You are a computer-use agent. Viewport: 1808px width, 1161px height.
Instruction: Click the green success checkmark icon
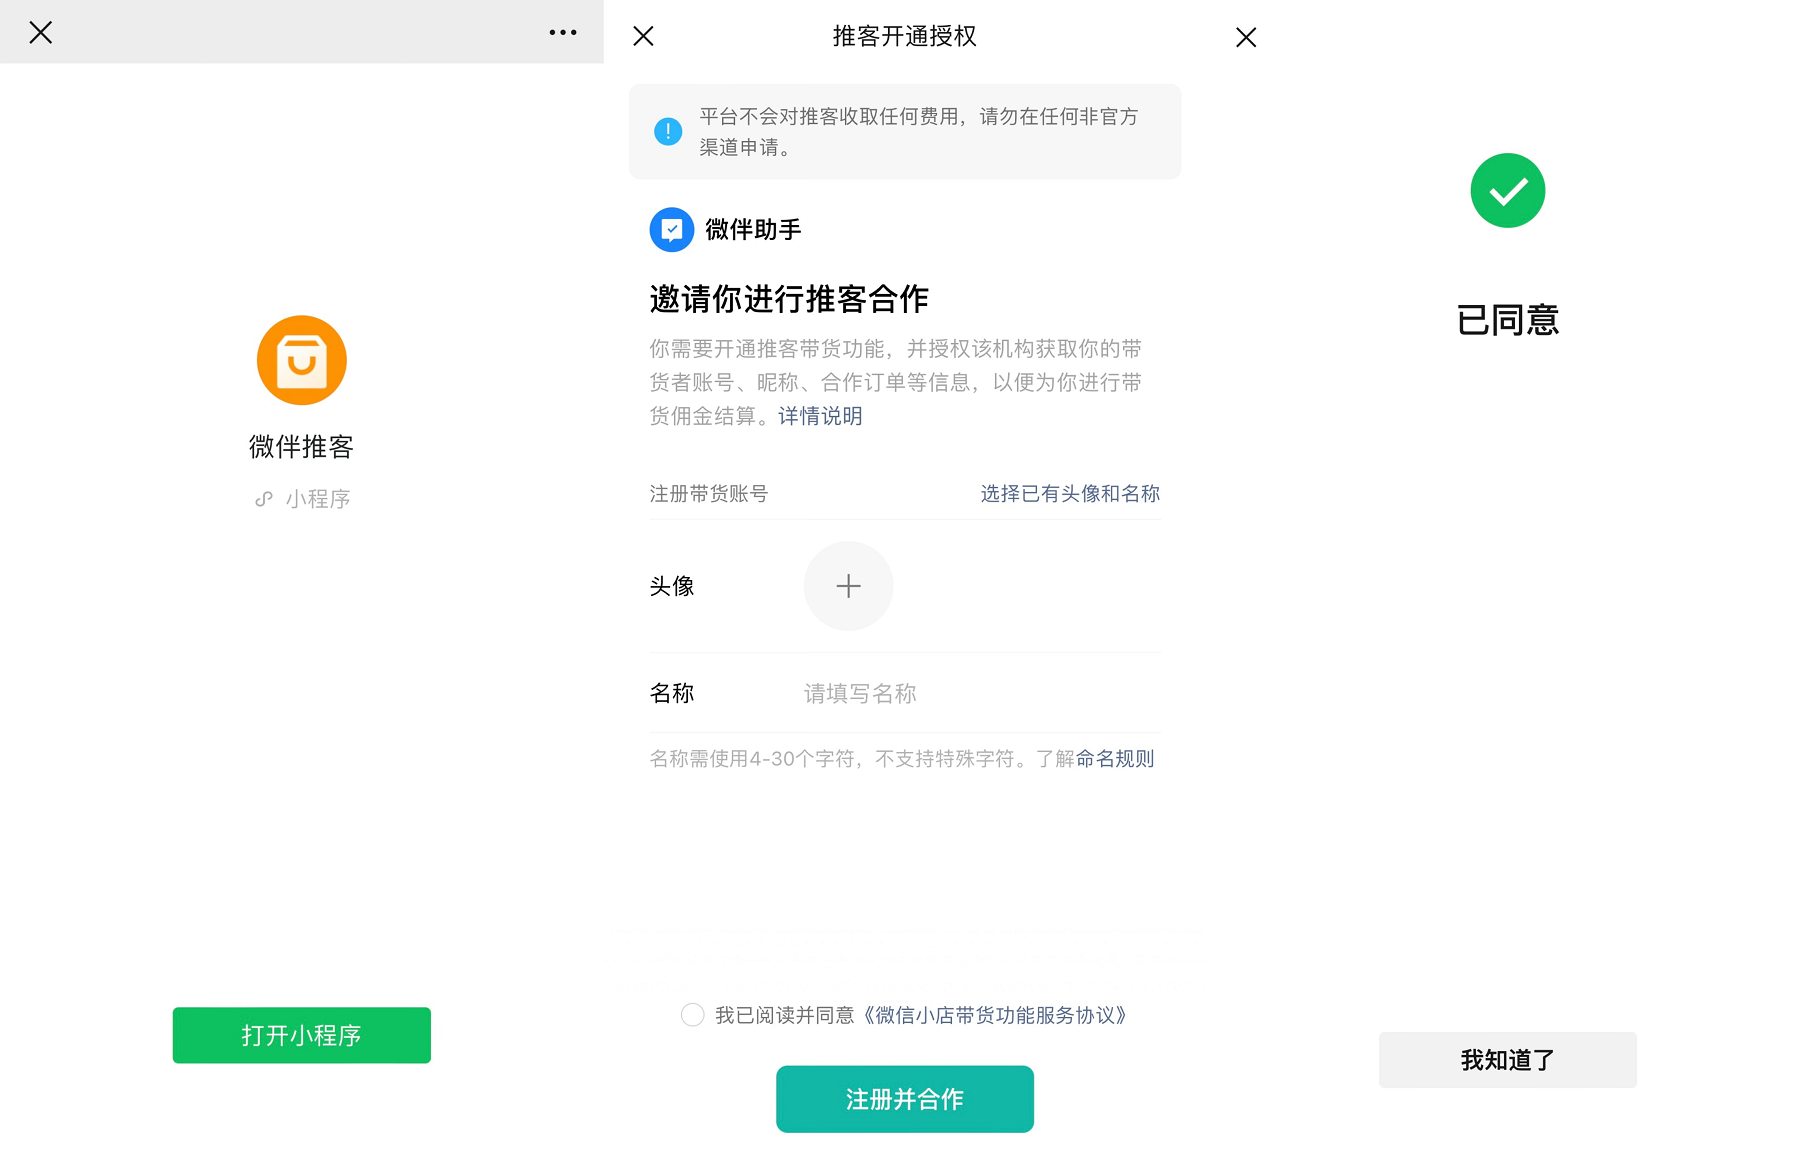1507,190
